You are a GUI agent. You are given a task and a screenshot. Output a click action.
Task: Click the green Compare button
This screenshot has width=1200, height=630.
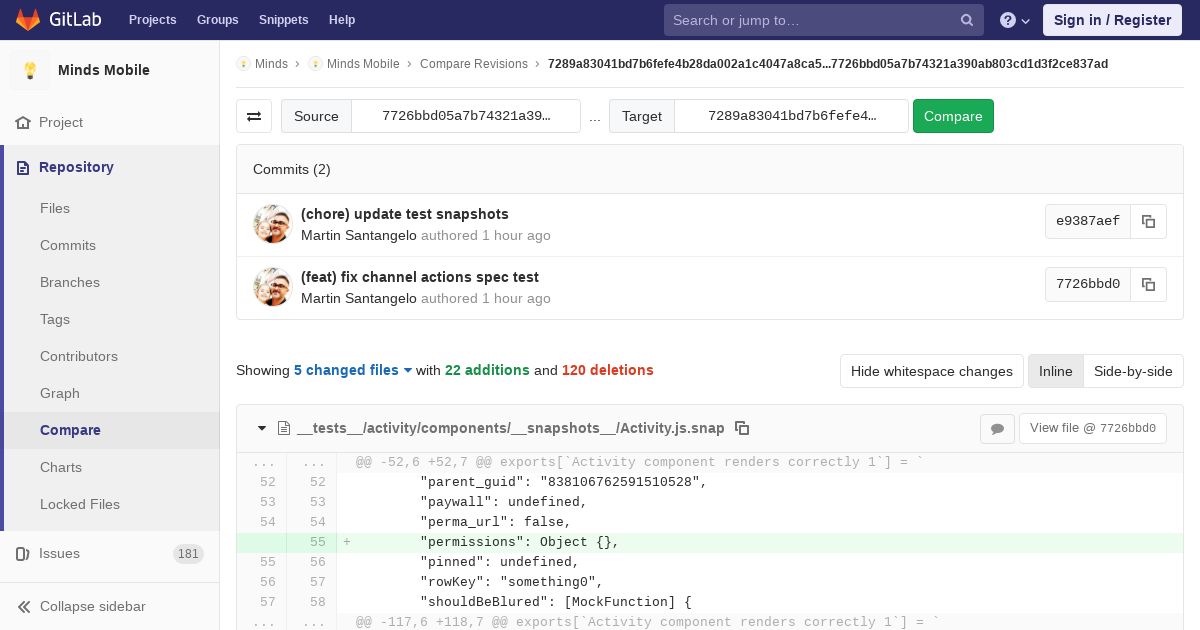(x=953, y=116)
